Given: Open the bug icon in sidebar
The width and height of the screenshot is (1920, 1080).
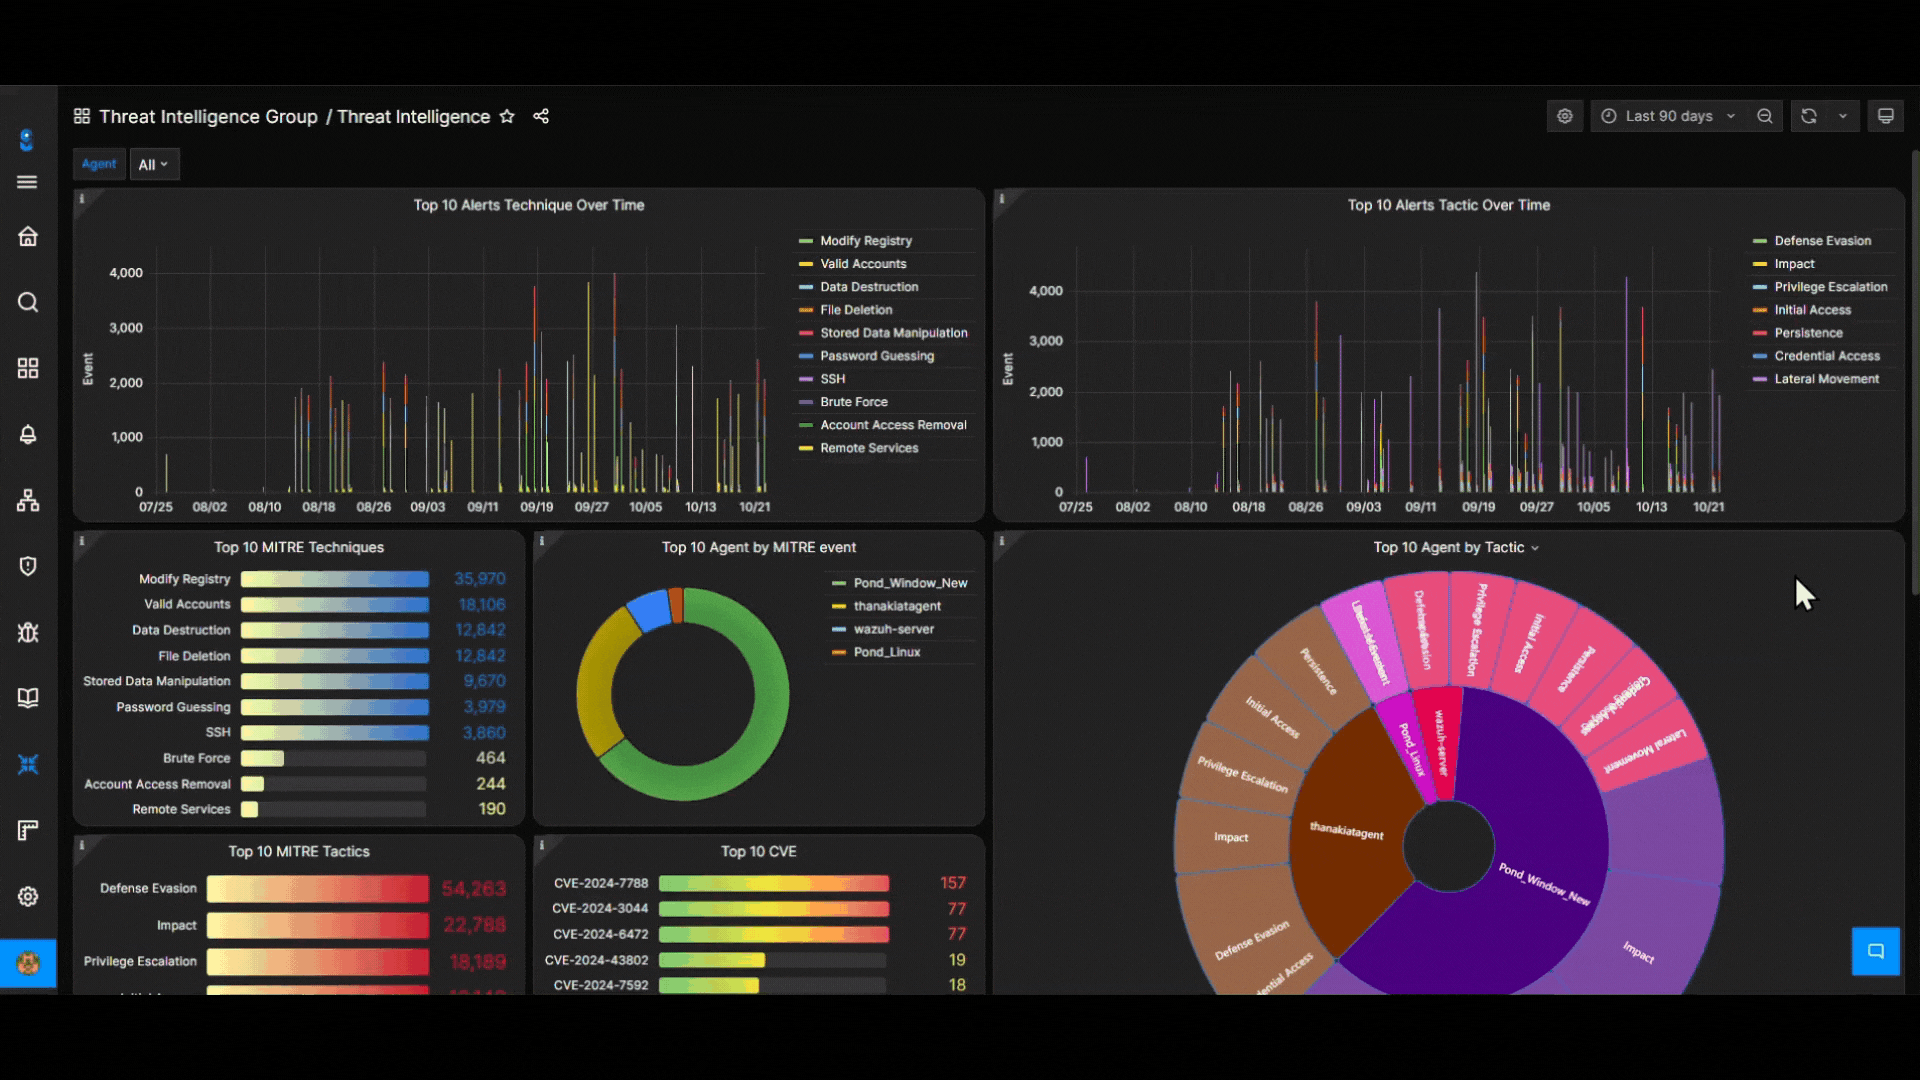Looking at the screenshot, I should pyautogui.click(x=28, y=632).
